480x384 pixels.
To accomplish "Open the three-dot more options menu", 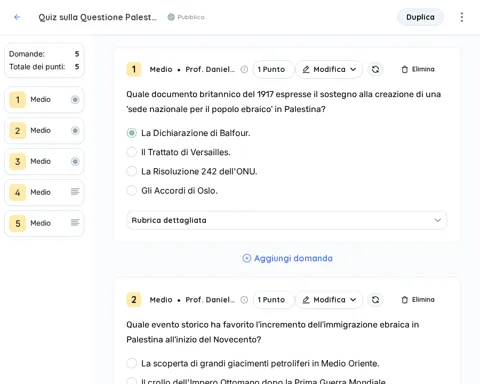I will point(462,17).
